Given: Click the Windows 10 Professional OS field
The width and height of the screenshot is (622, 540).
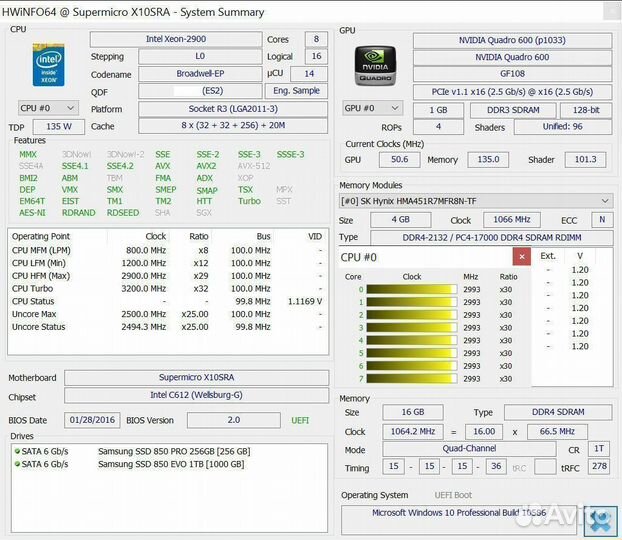Looking at the screenshot, I should [x=459, y=519].
